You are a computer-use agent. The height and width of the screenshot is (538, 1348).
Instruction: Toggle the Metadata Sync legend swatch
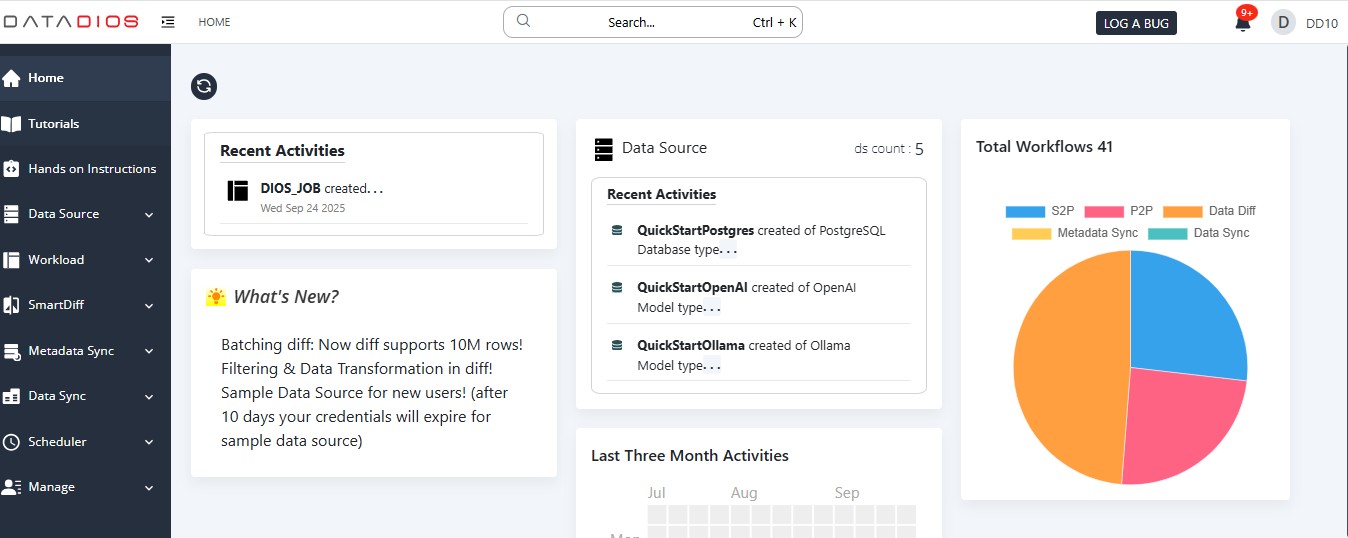click(x=1031, y=234)
